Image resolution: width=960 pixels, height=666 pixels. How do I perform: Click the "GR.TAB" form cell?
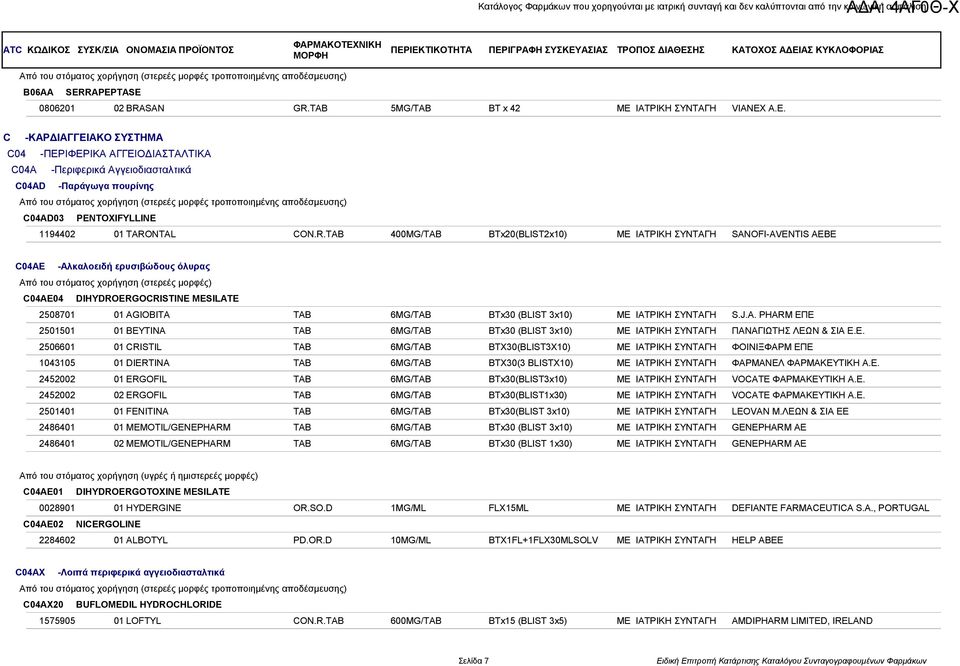[x=310, y=108]
